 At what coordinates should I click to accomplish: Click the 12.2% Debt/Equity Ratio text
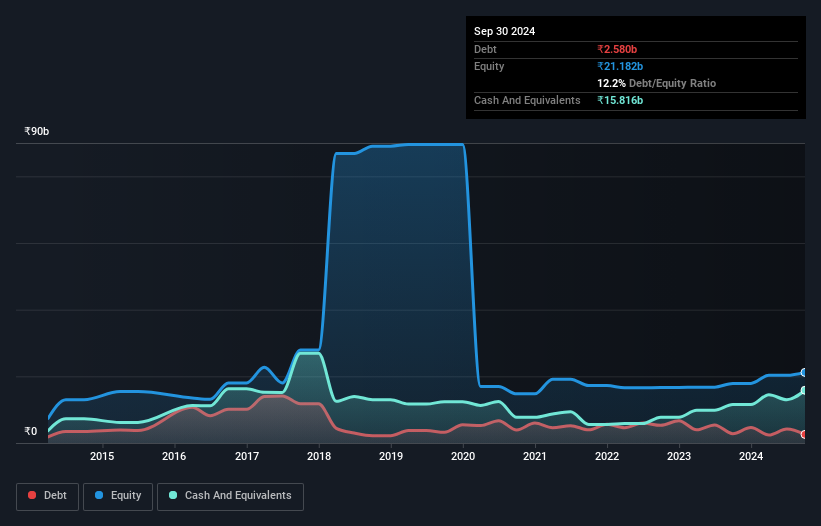(657, 83)
